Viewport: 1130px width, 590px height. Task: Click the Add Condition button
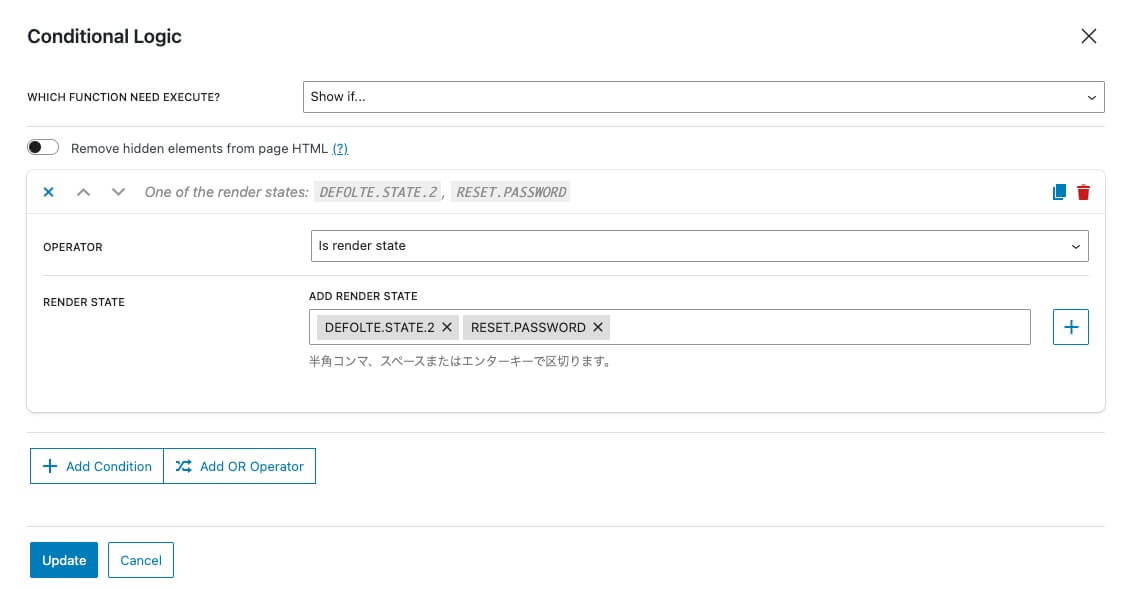point(97,466)
